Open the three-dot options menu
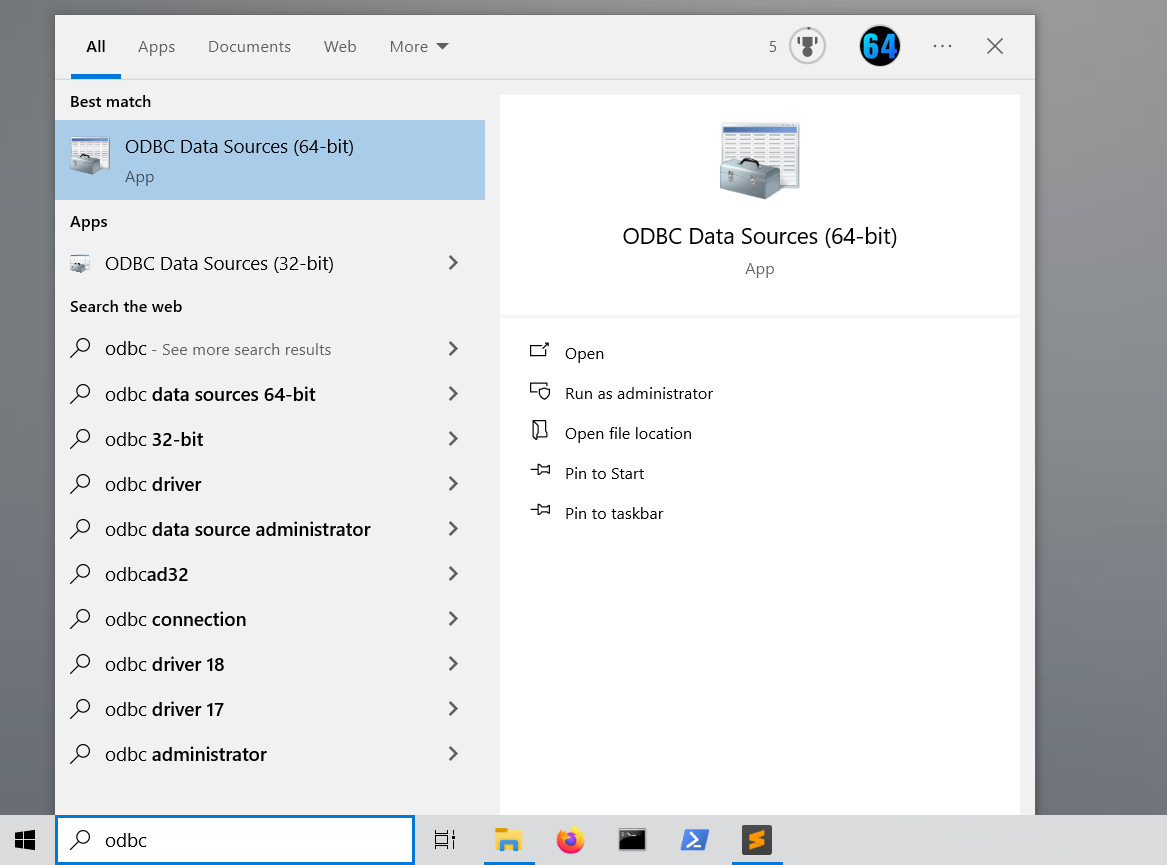The width and height of the screenshot is (1167, 865). [942, 46]
